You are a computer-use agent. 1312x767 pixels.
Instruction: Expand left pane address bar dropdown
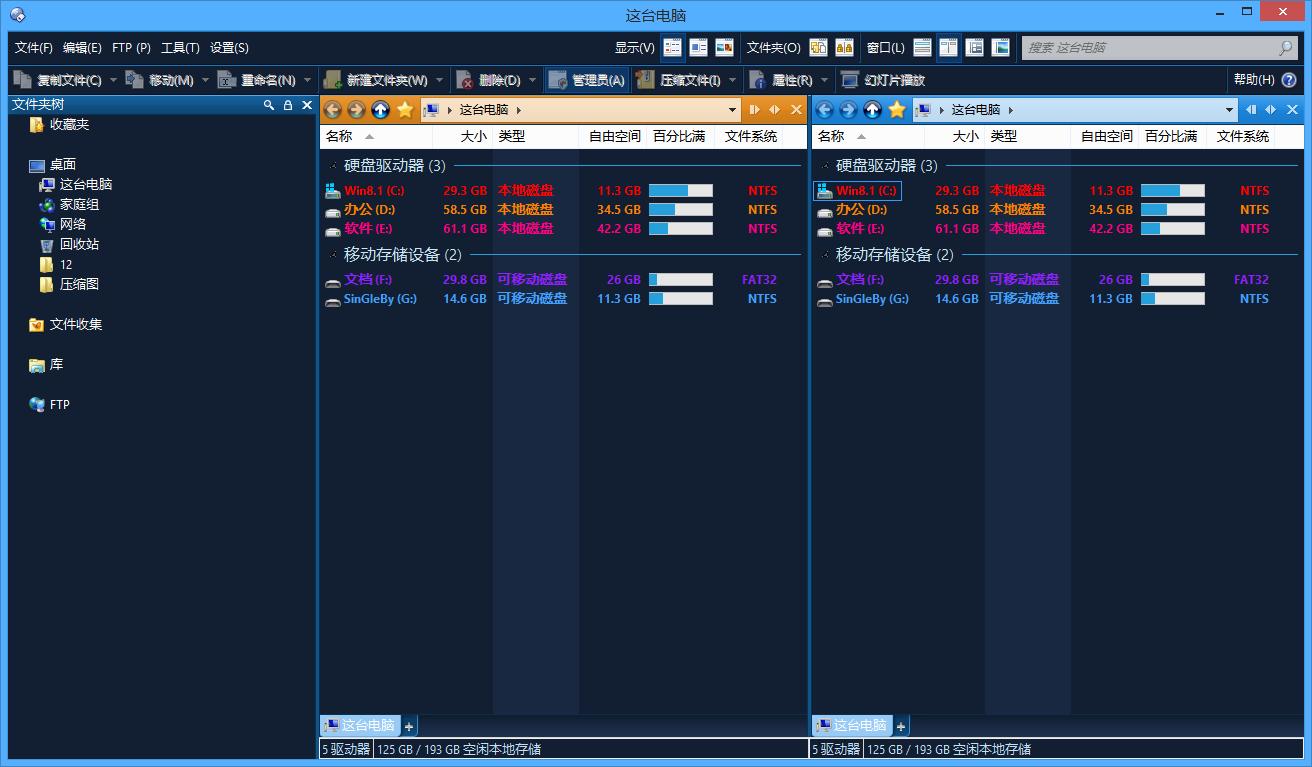(733, 110)
